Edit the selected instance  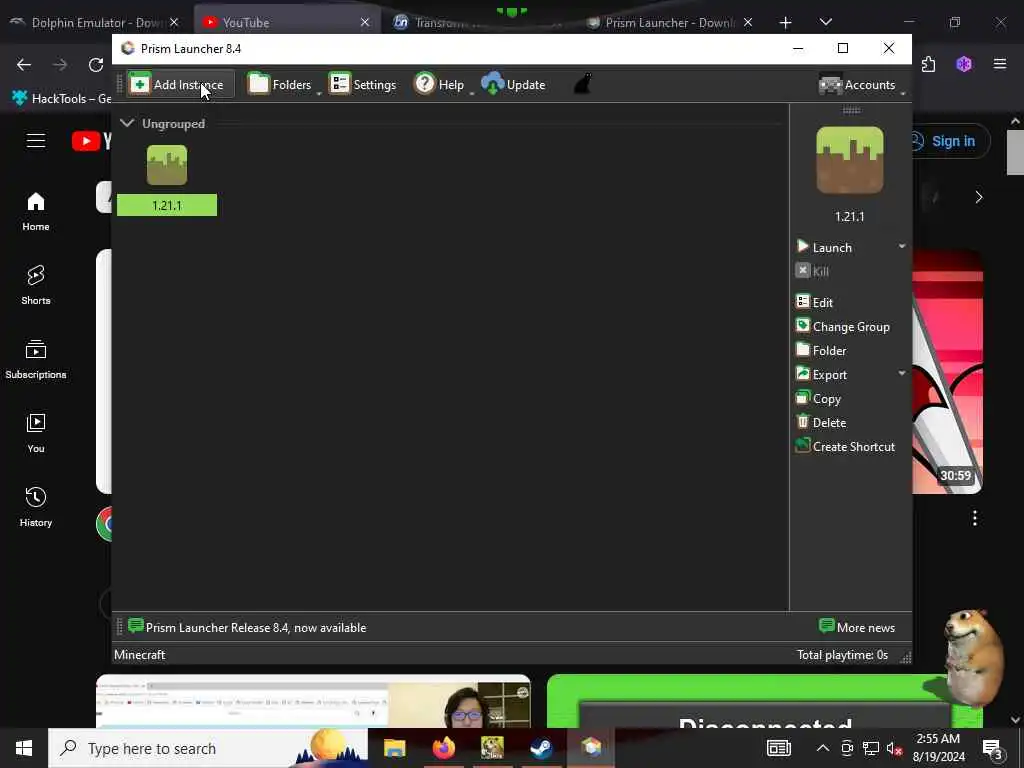pos(814,302)
